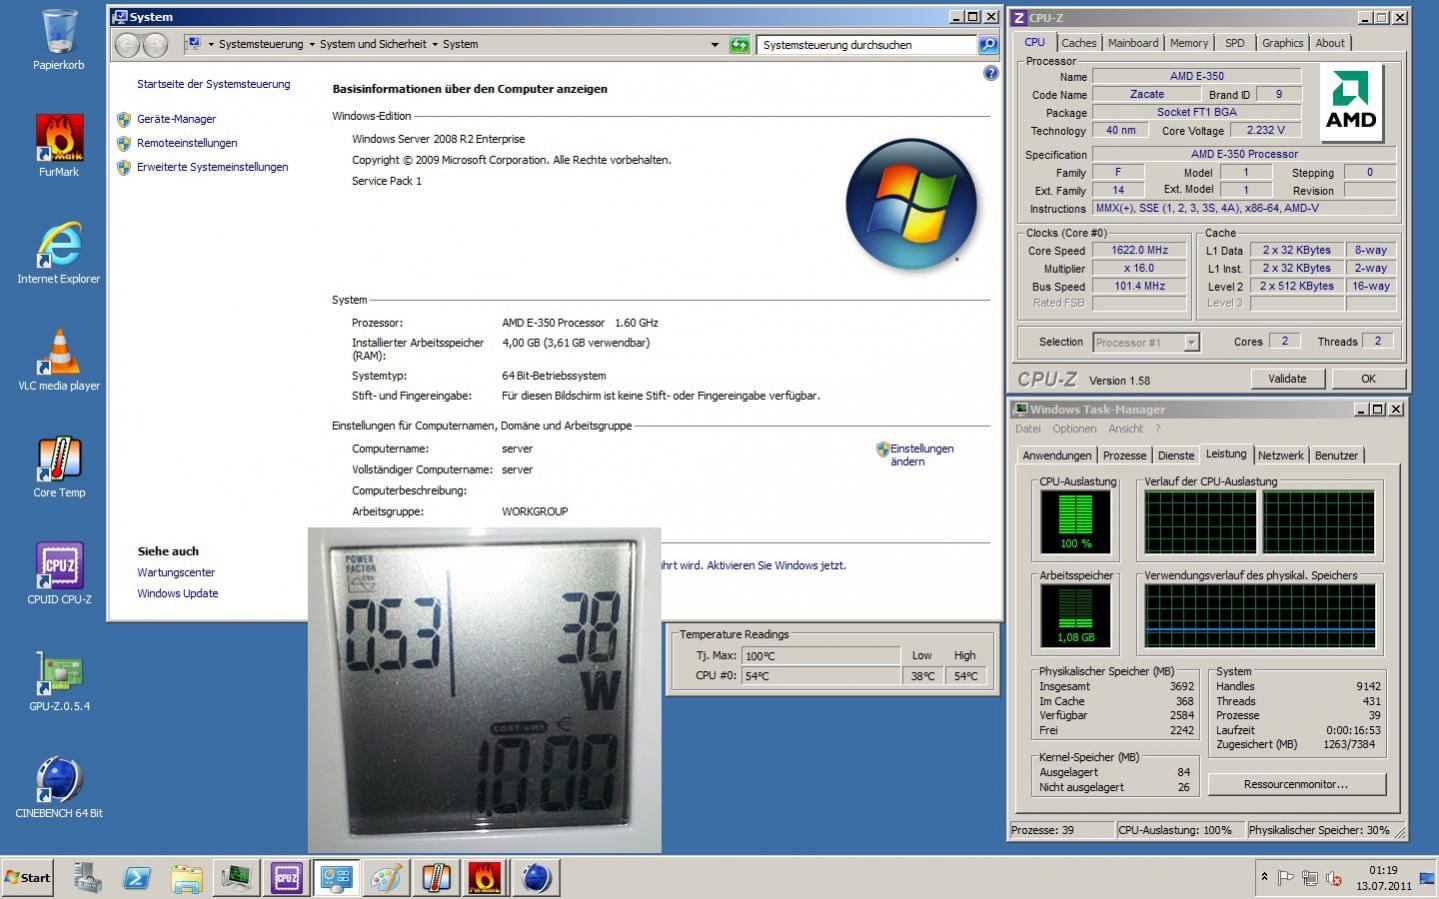Open the Dienste tab in Task Manager
The height and width of the screenshot is (899, 1439).
1175,455
